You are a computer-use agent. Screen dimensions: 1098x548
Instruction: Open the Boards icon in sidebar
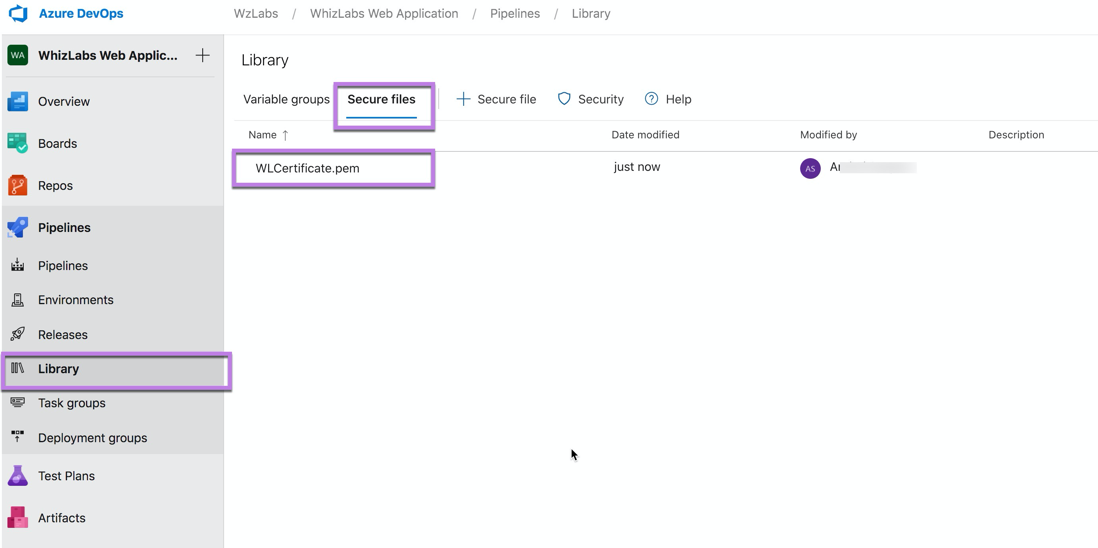(x=18, y=143)
